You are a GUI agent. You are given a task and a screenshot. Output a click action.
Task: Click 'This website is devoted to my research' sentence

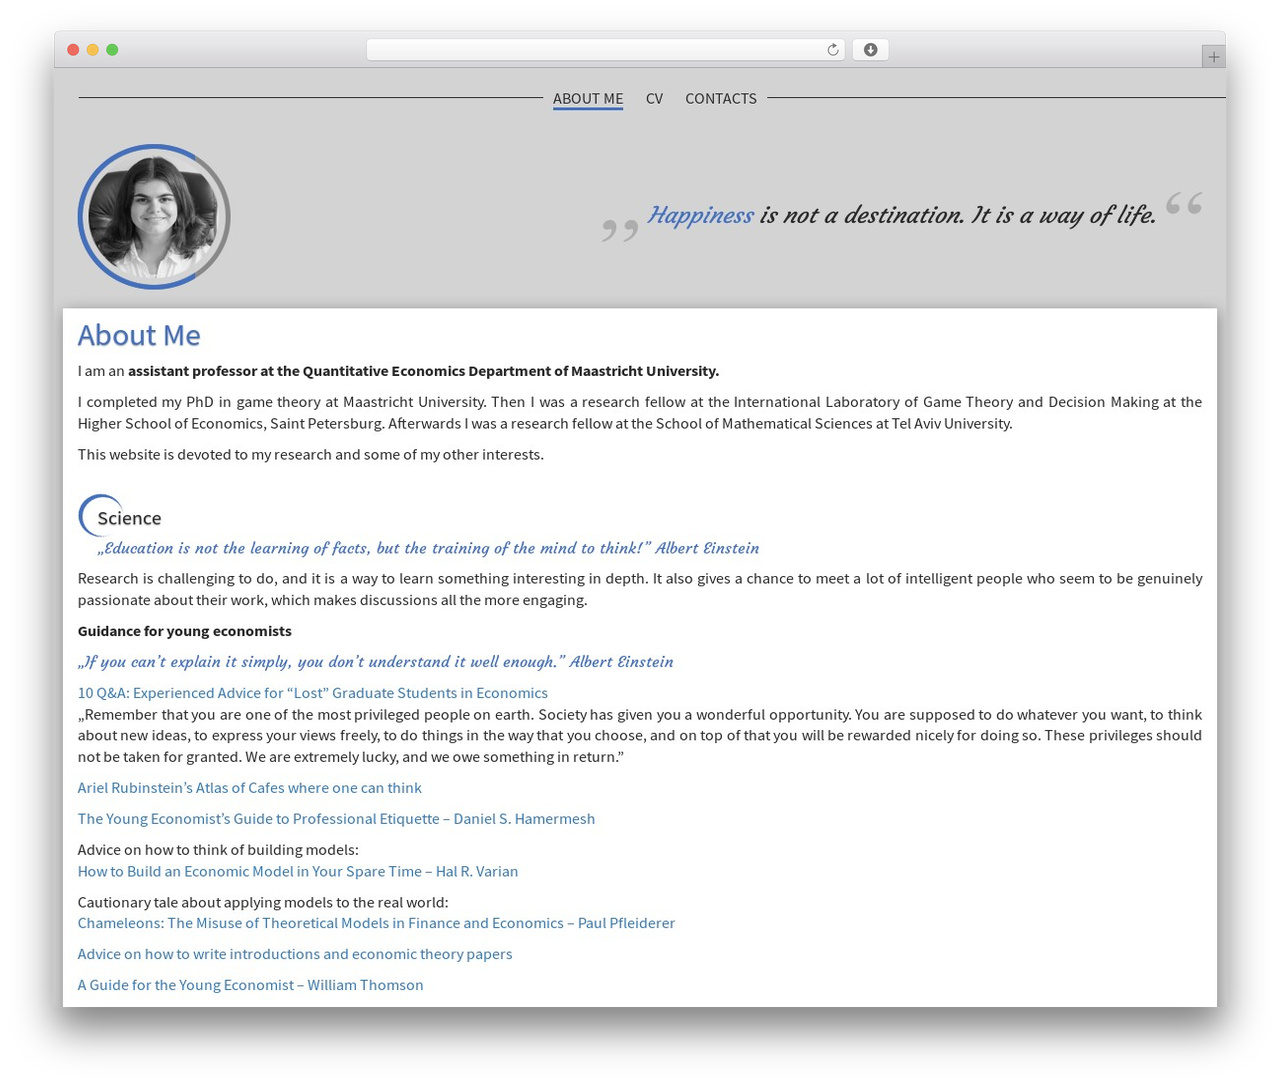coord(311,454)
